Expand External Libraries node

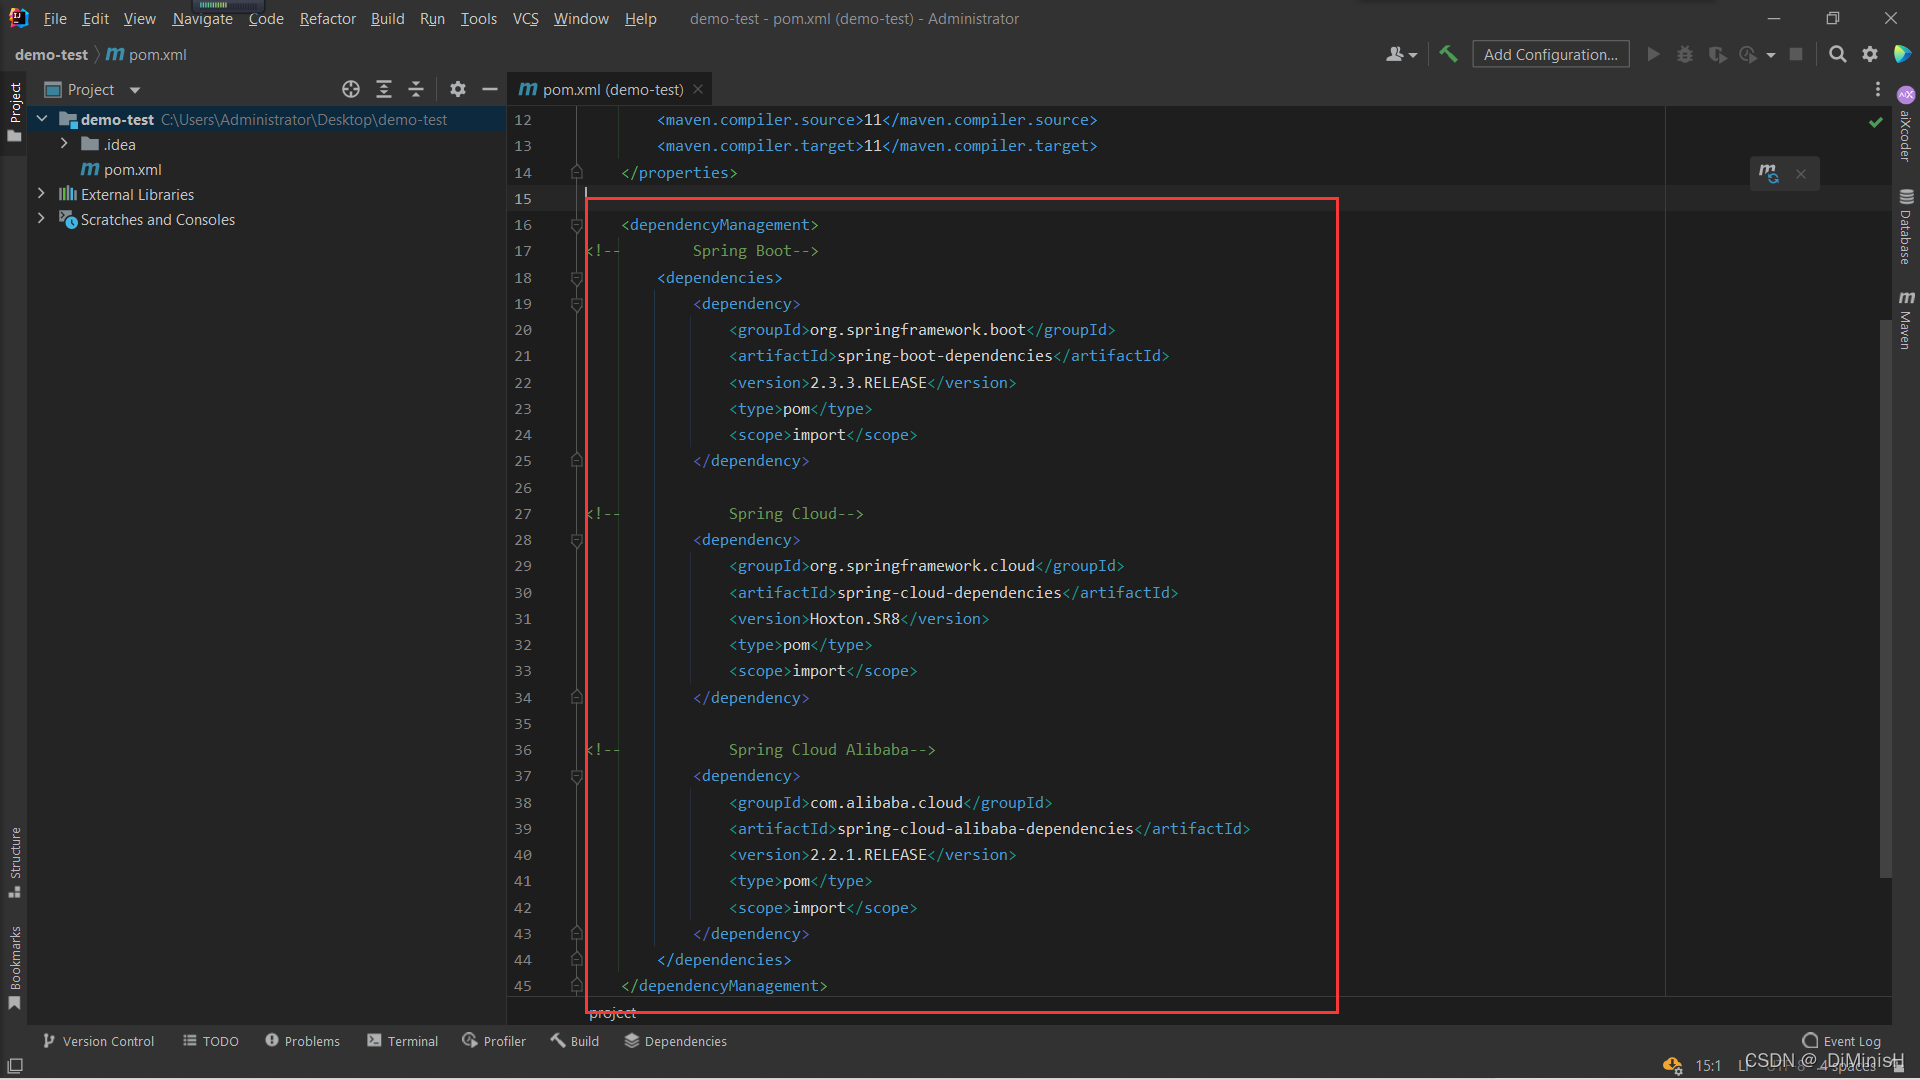pos(41,194)
